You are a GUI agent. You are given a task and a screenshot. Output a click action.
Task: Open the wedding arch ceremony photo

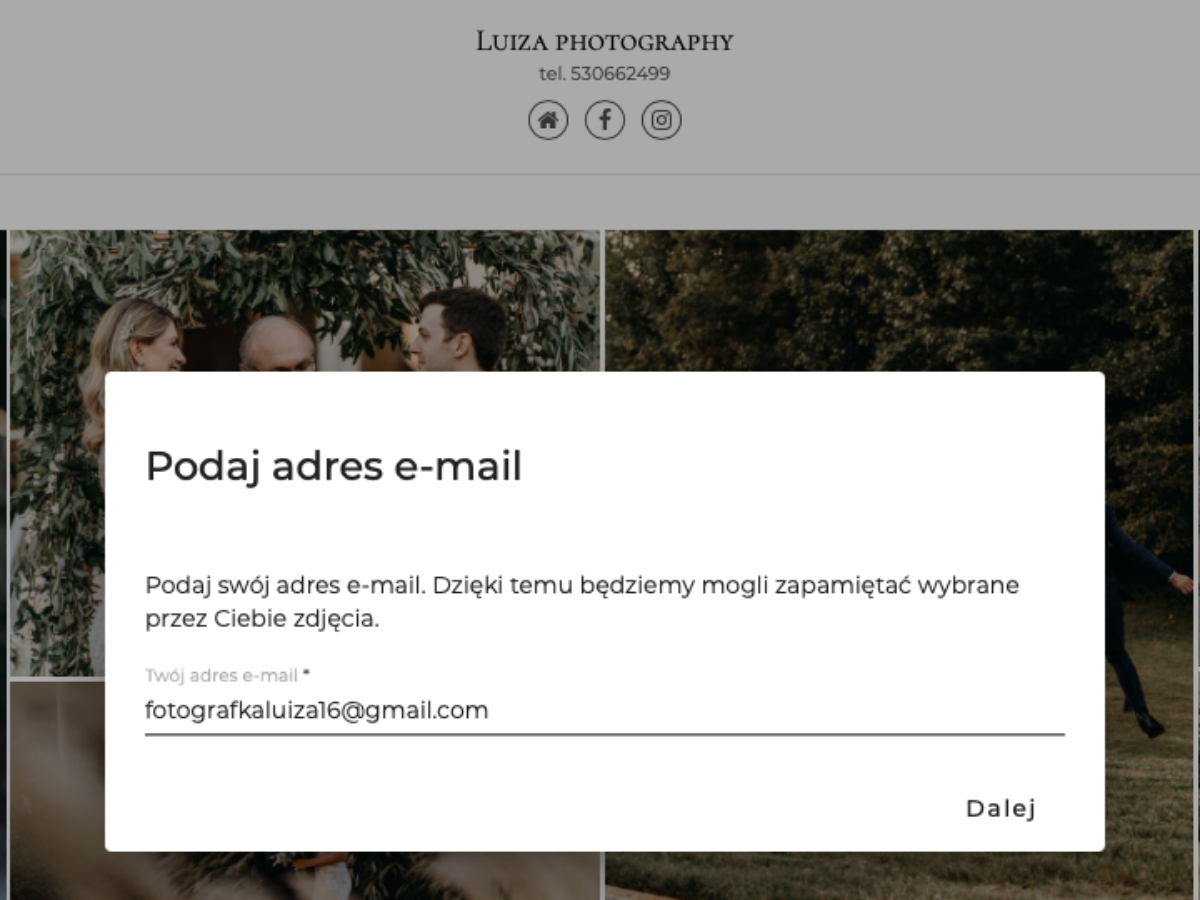(305, 300)
